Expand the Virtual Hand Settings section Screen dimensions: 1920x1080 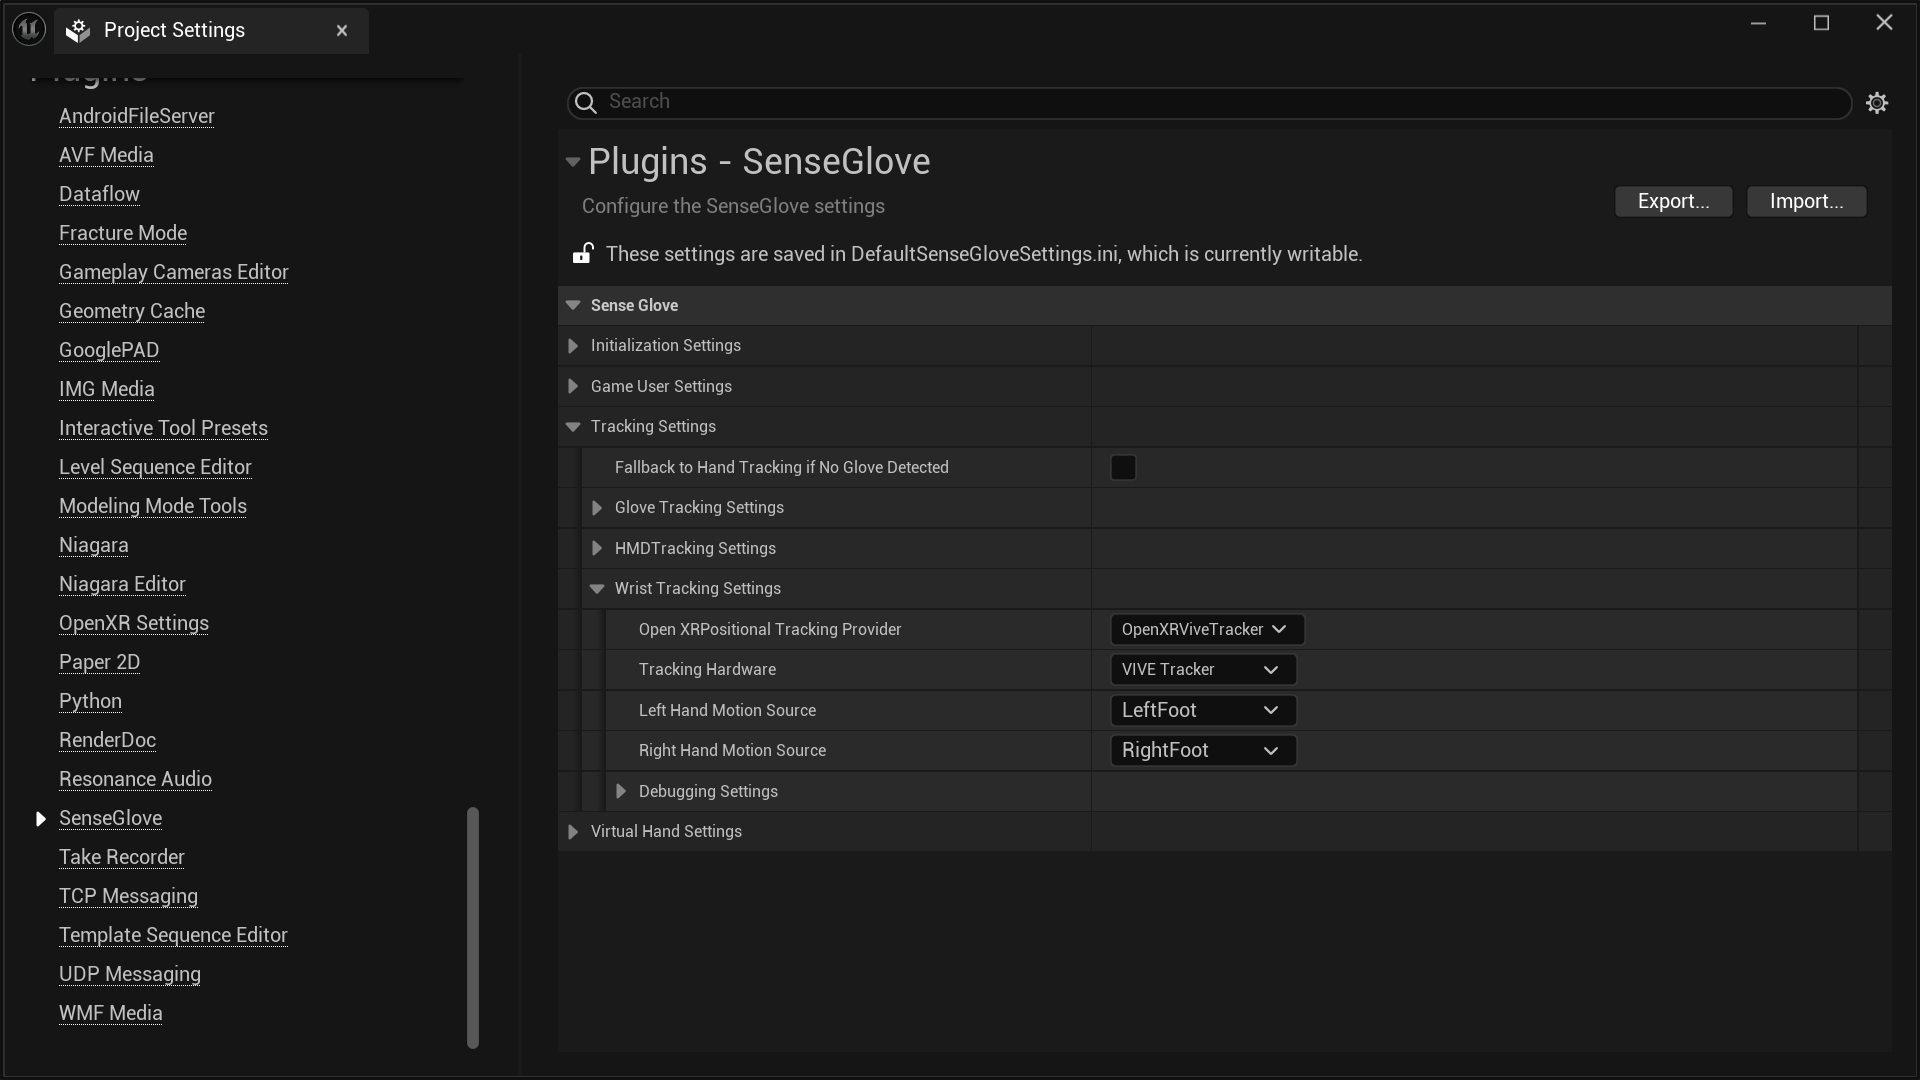point(572,831)
